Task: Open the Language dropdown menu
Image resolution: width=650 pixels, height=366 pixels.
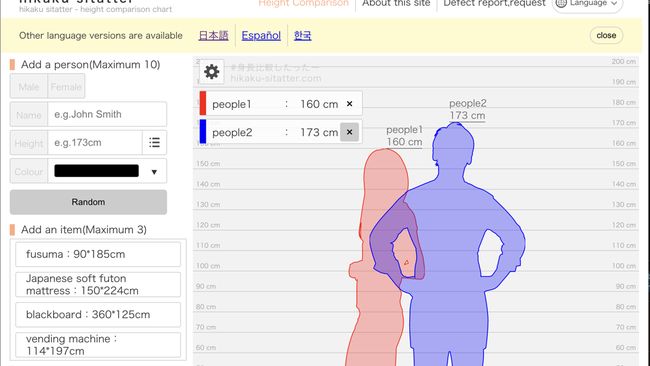Action: (588, 3)
